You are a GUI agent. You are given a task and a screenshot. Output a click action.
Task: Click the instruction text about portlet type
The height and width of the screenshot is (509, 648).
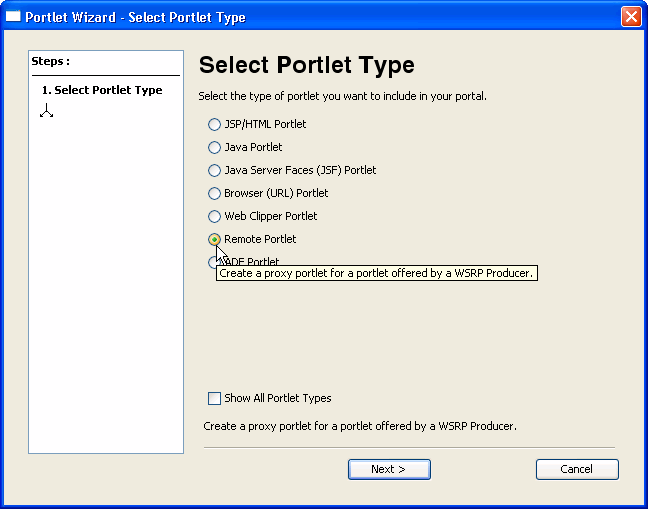tap(343, 96)
